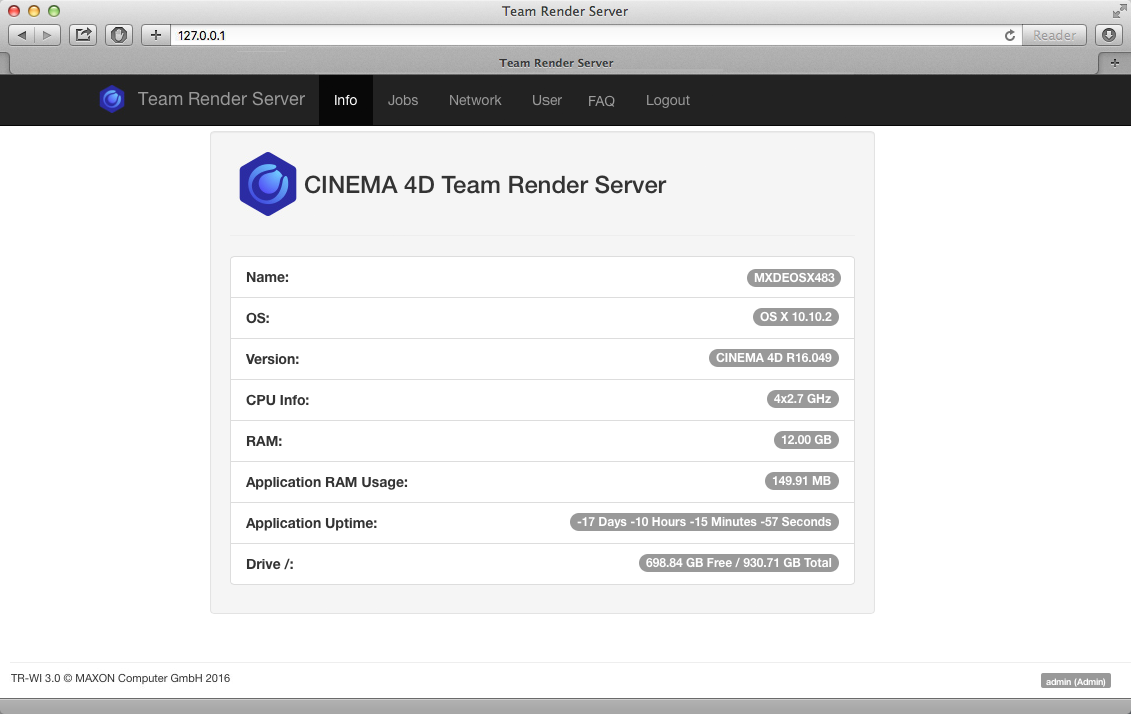Click the CPU Info: row label
This screenshot has height=714, width=1131.
pos(278,400)
